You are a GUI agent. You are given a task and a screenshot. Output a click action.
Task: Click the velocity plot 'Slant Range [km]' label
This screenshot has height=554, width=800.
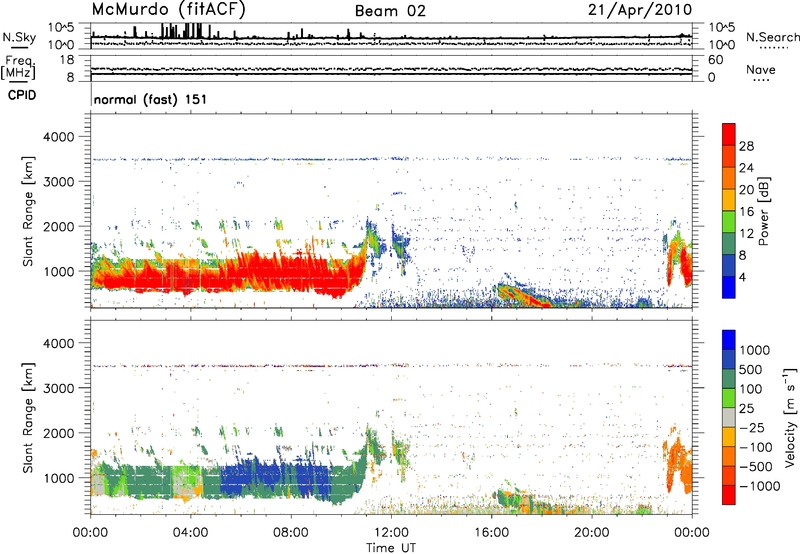tap(28, 418)
